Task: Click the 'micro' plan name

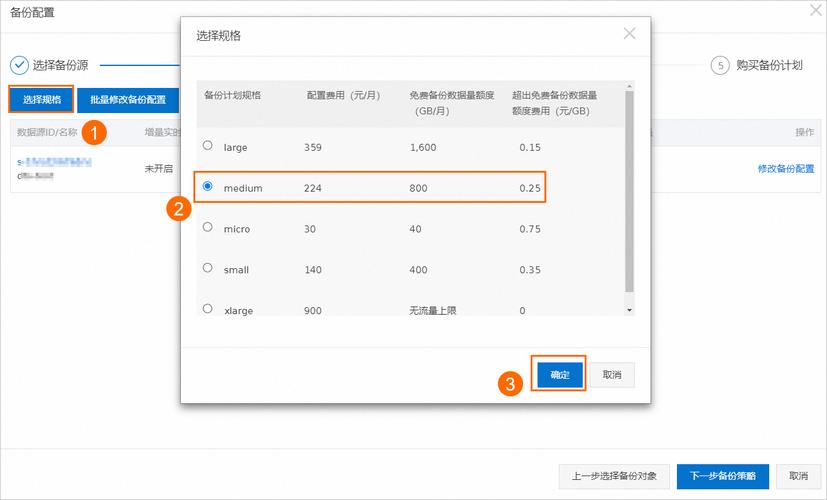Action: 237,229
